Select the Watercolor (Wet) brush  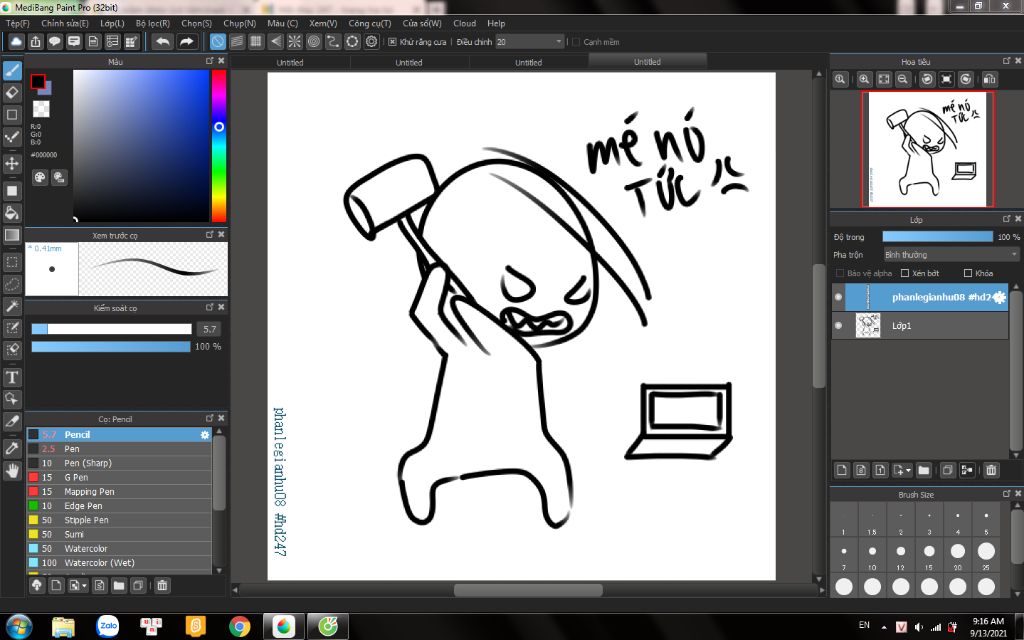(119, 562)
